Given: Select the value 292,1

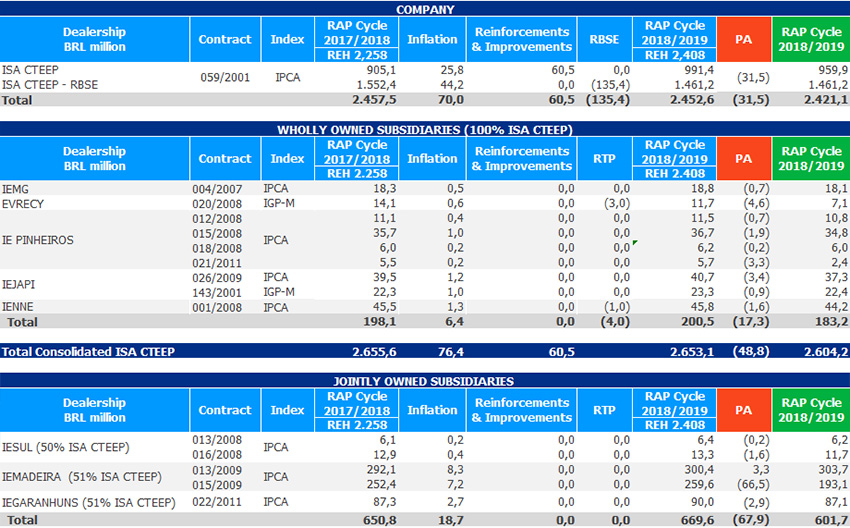Looking at the screenshot, I should (x=381, y=469).
